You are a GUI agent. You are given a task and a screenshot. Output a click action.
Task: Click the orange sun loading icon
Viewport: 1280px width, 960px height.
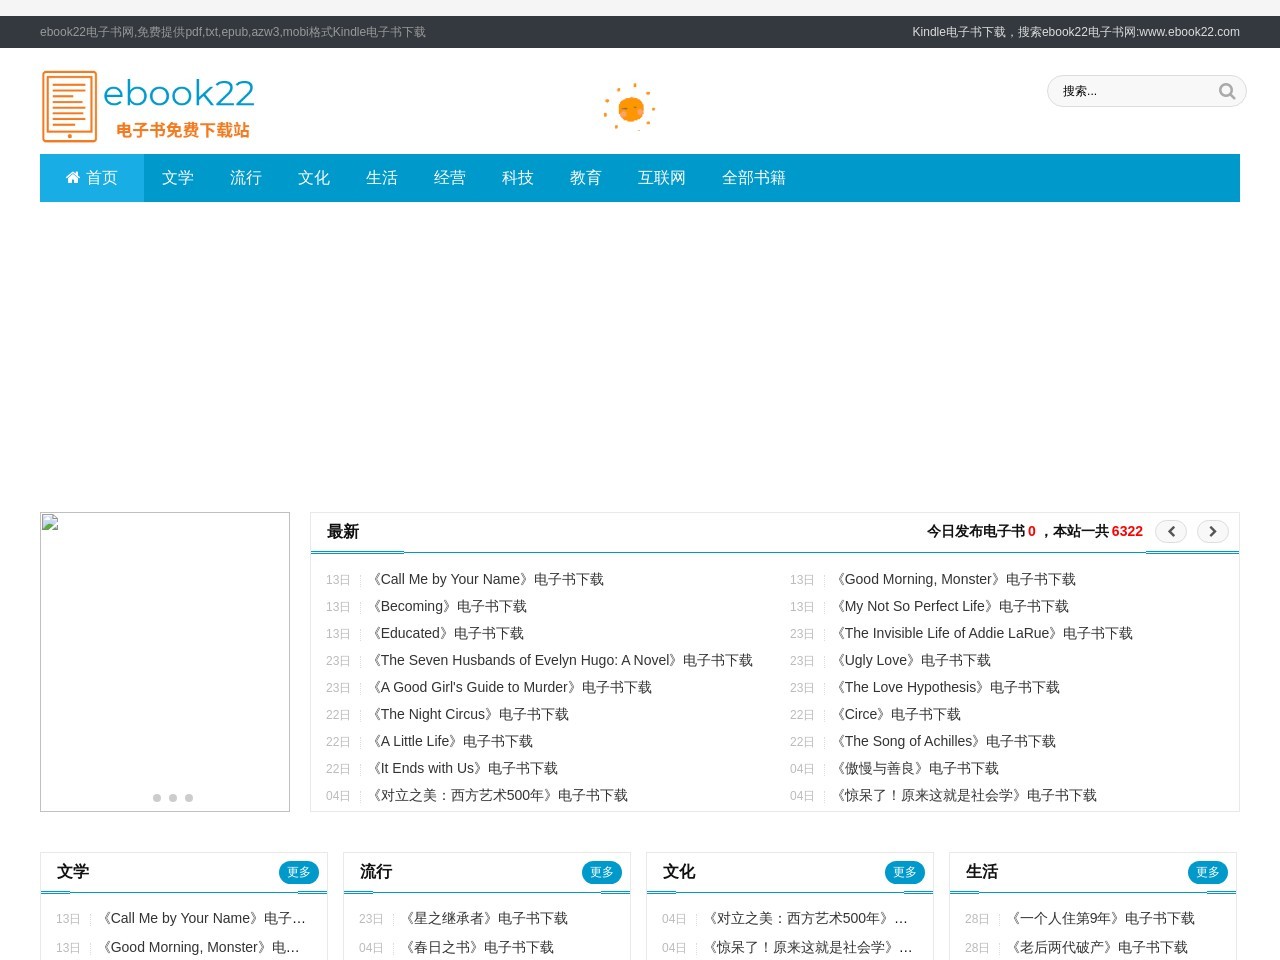pos(629,107)
